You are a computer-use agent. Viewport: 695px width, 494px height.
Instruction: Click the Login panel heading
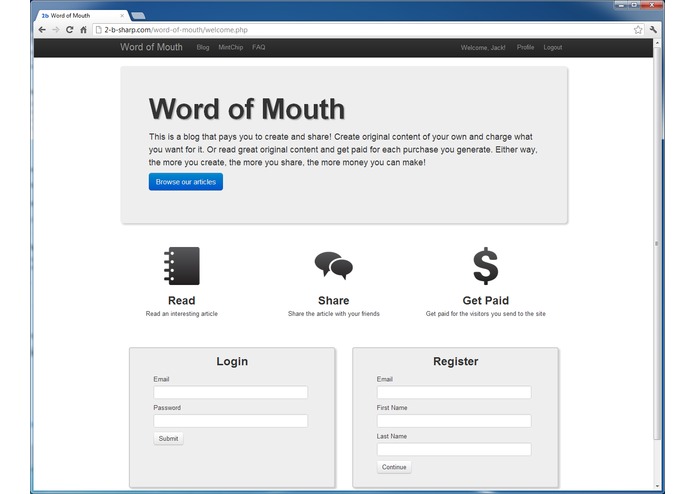pyautogui.click(x=232, y=361)
